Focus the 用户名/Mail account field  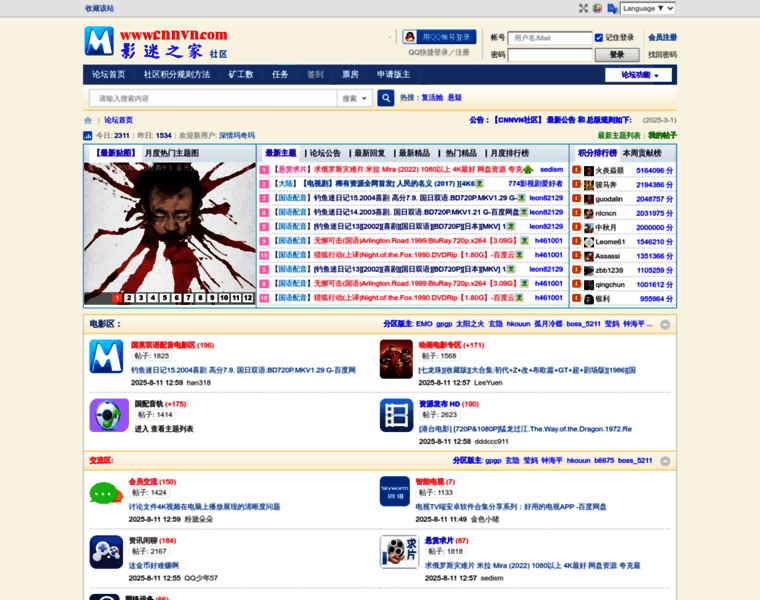point(550,38)
